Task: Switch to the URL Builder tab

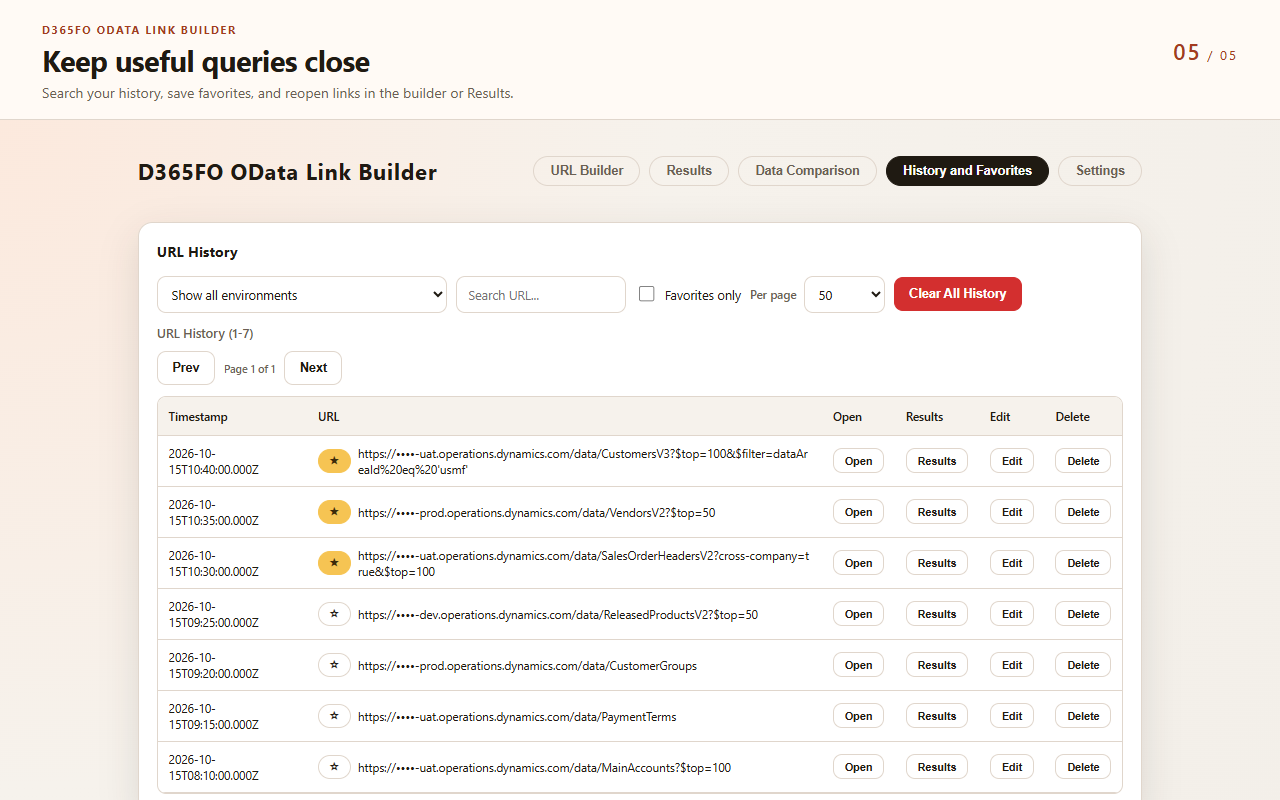Action: click(x=587, y=171)
